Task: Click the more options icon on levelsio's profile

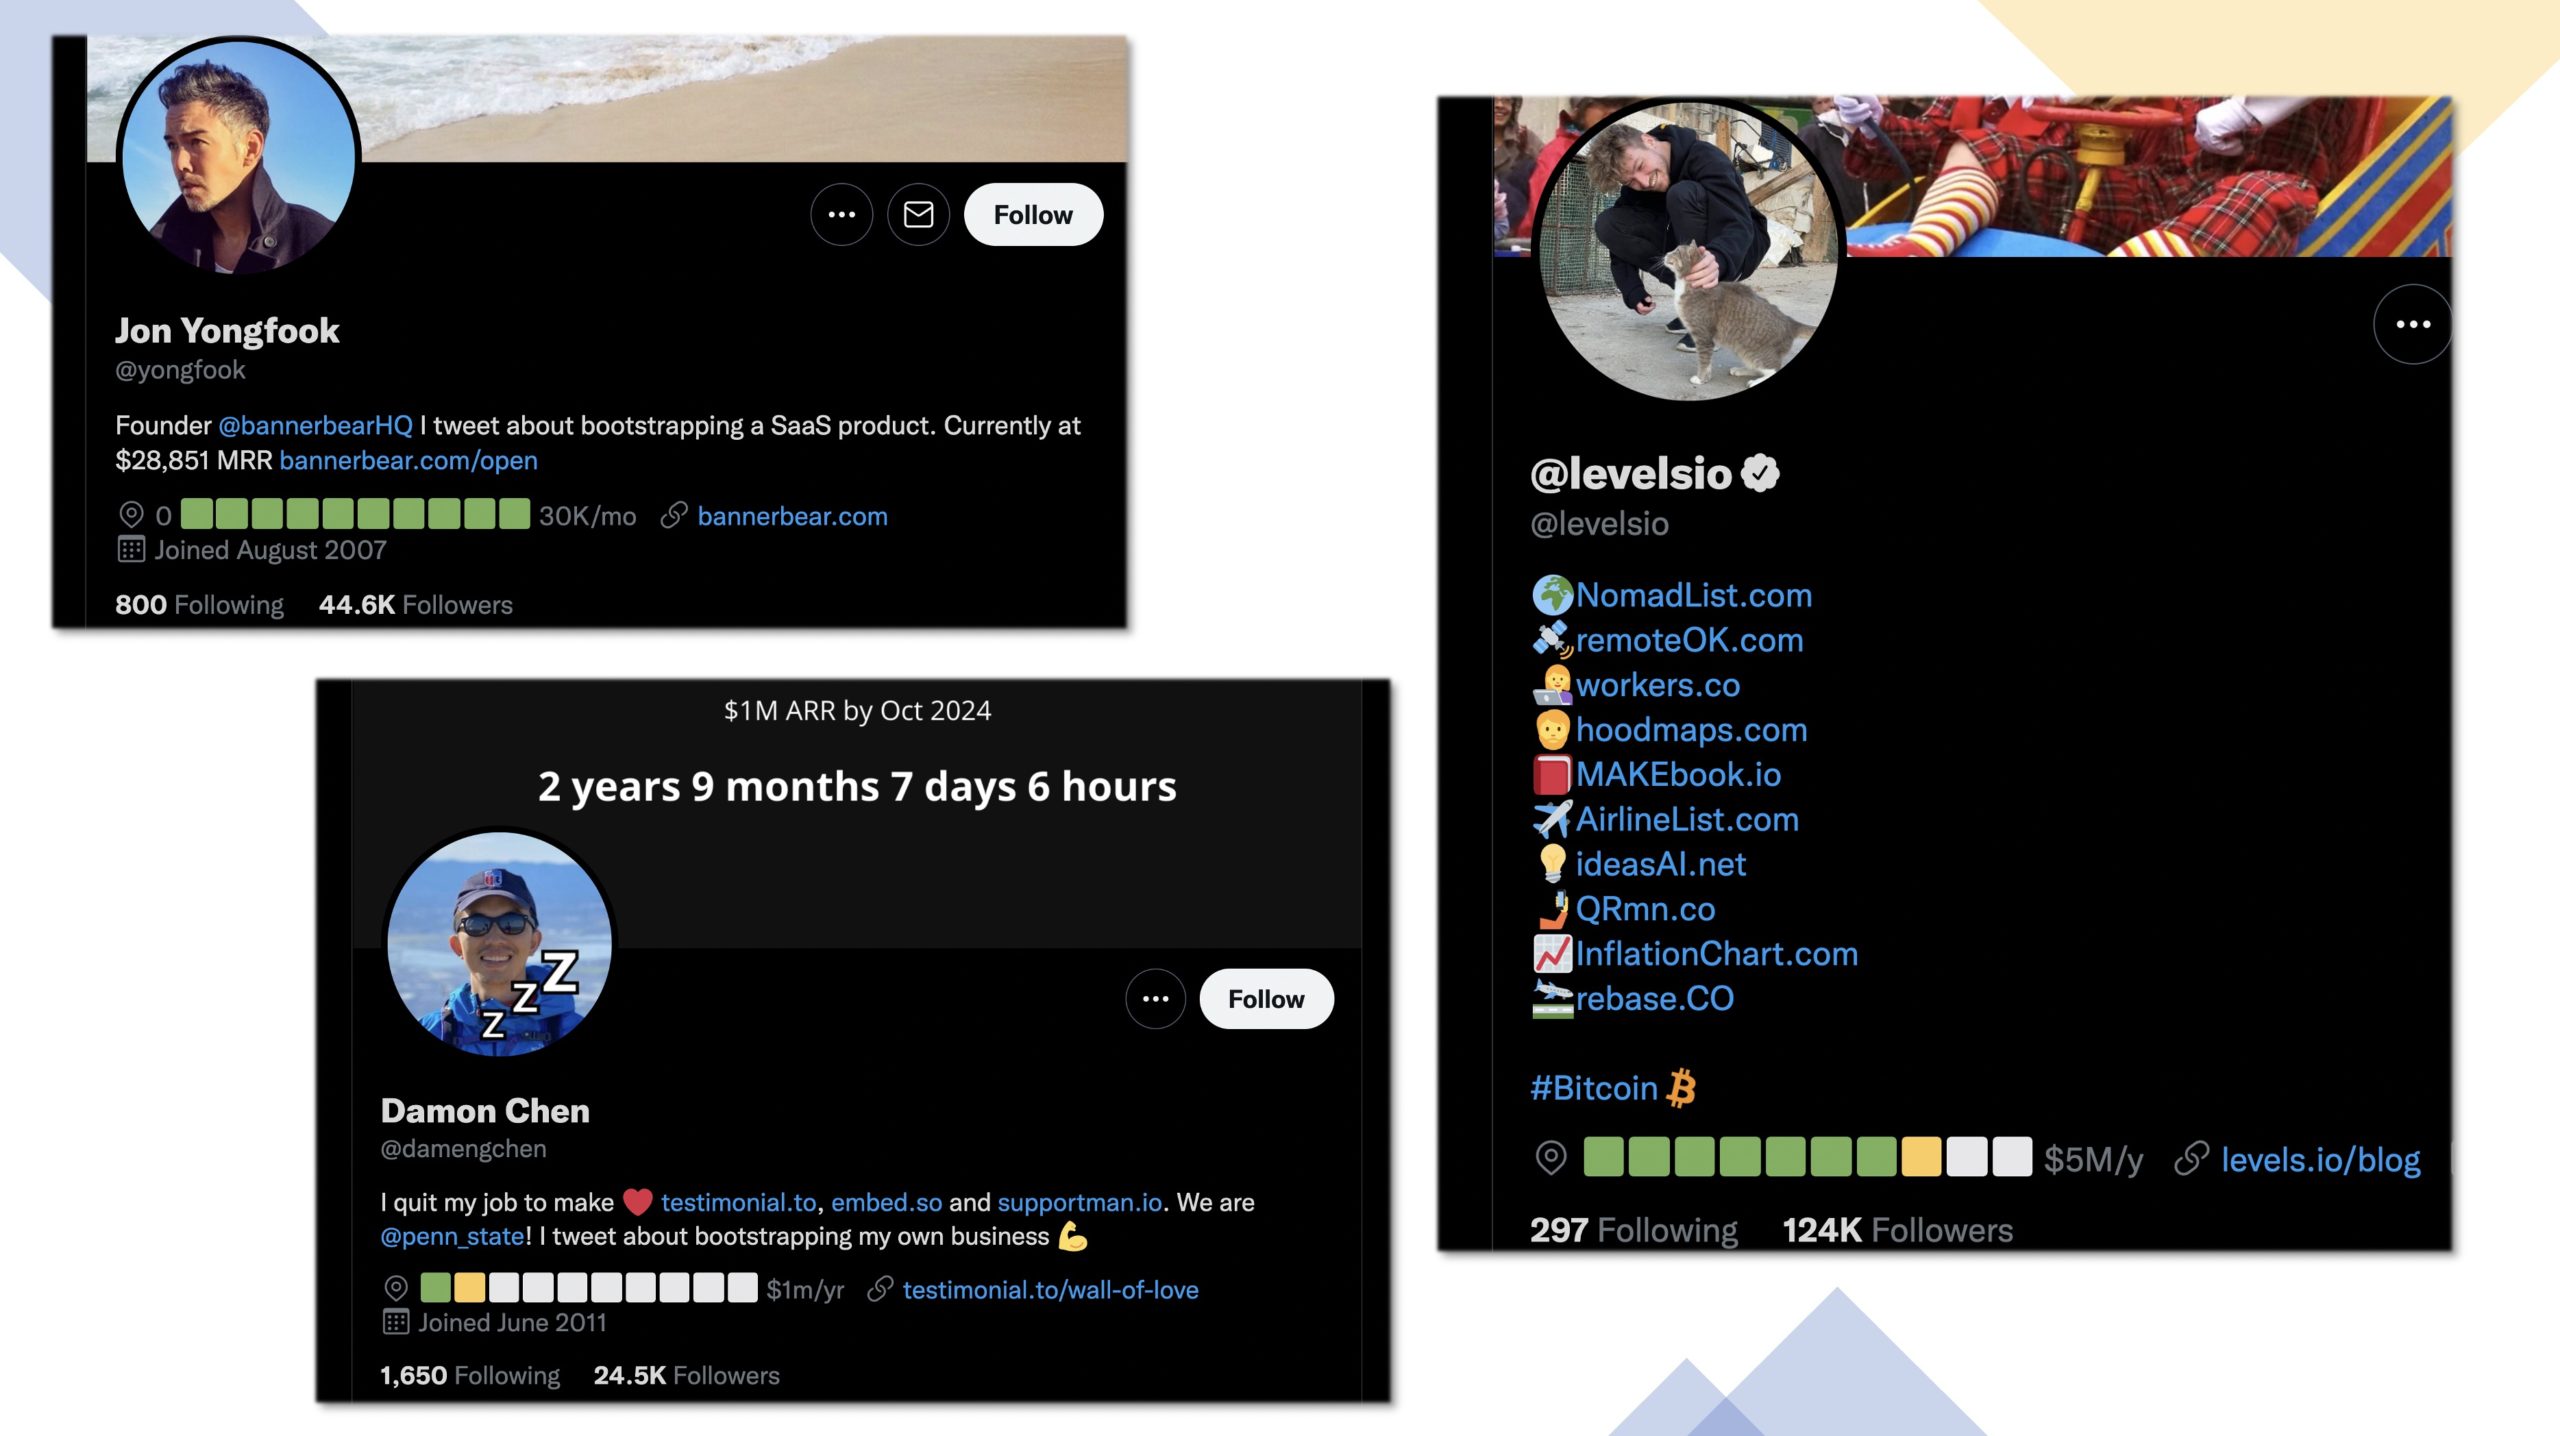Action: (2412, 323)
